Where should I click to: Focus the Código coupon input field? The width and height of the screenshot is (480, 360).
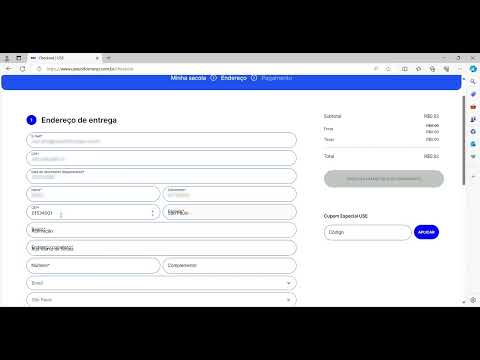tap(368, 232)
